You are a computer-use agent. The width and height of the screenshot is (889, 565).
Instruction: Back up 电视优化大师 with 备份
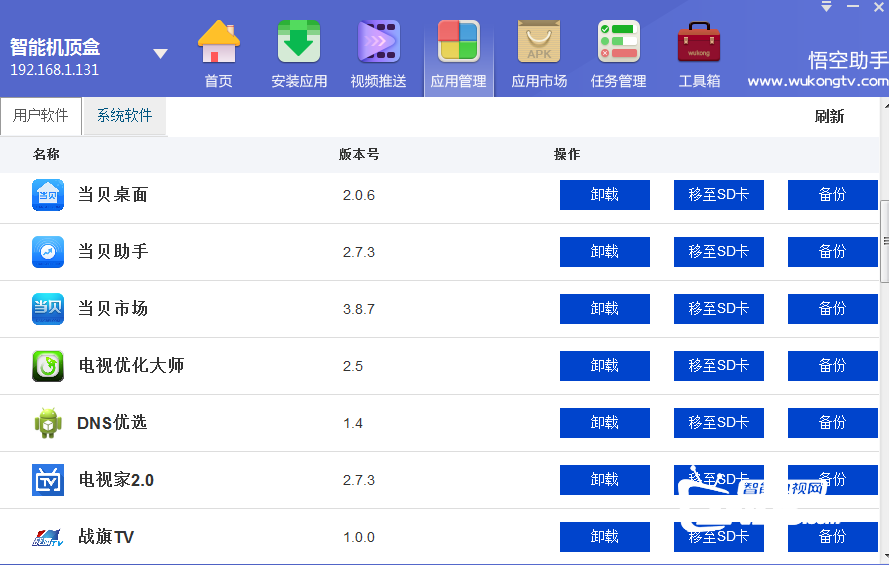coord(832,366)
